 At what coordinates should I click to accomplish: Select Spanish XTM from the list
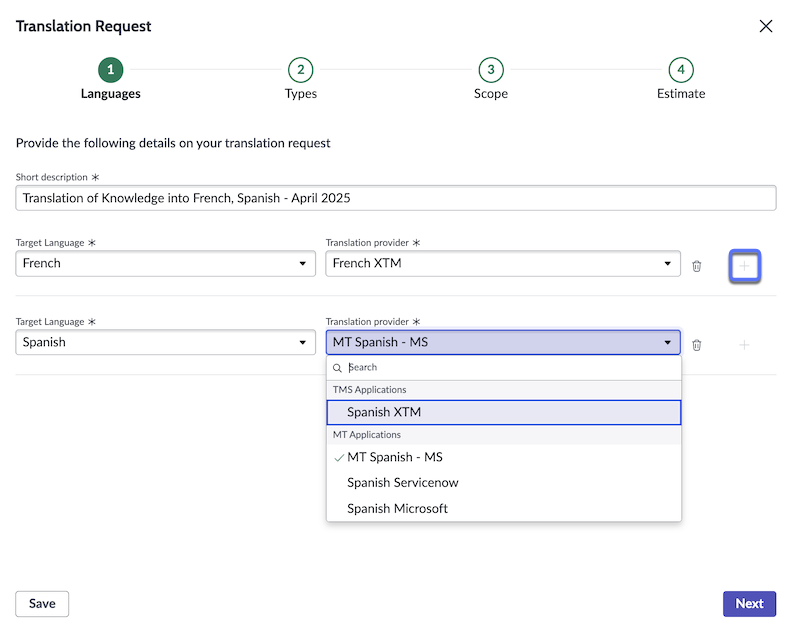click(504, 412)
